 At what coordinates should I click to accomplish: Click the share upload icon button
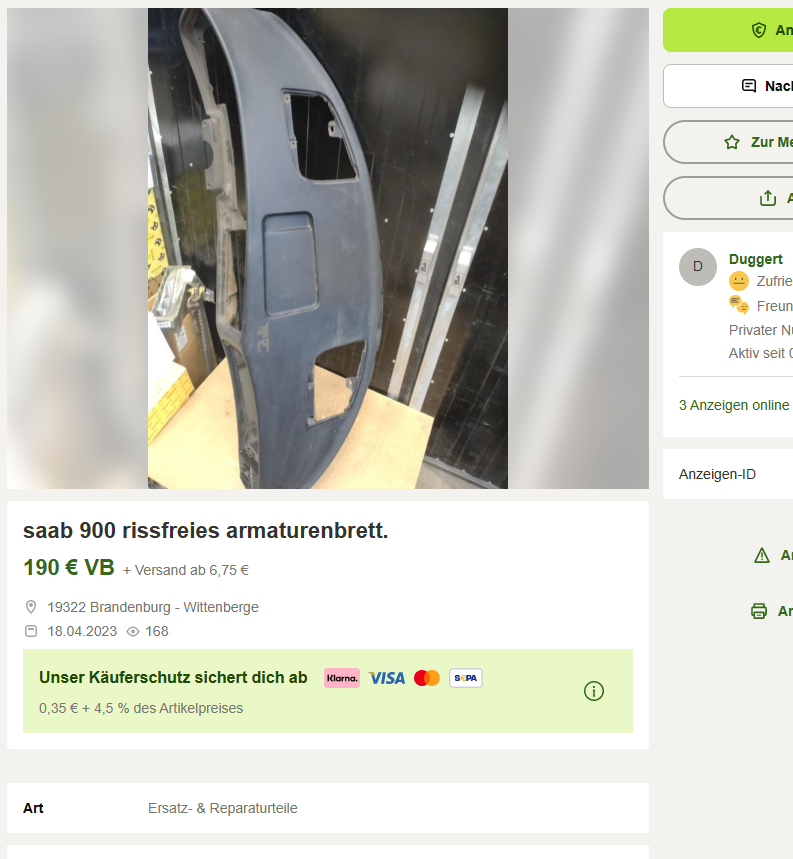tap(768, 198)
